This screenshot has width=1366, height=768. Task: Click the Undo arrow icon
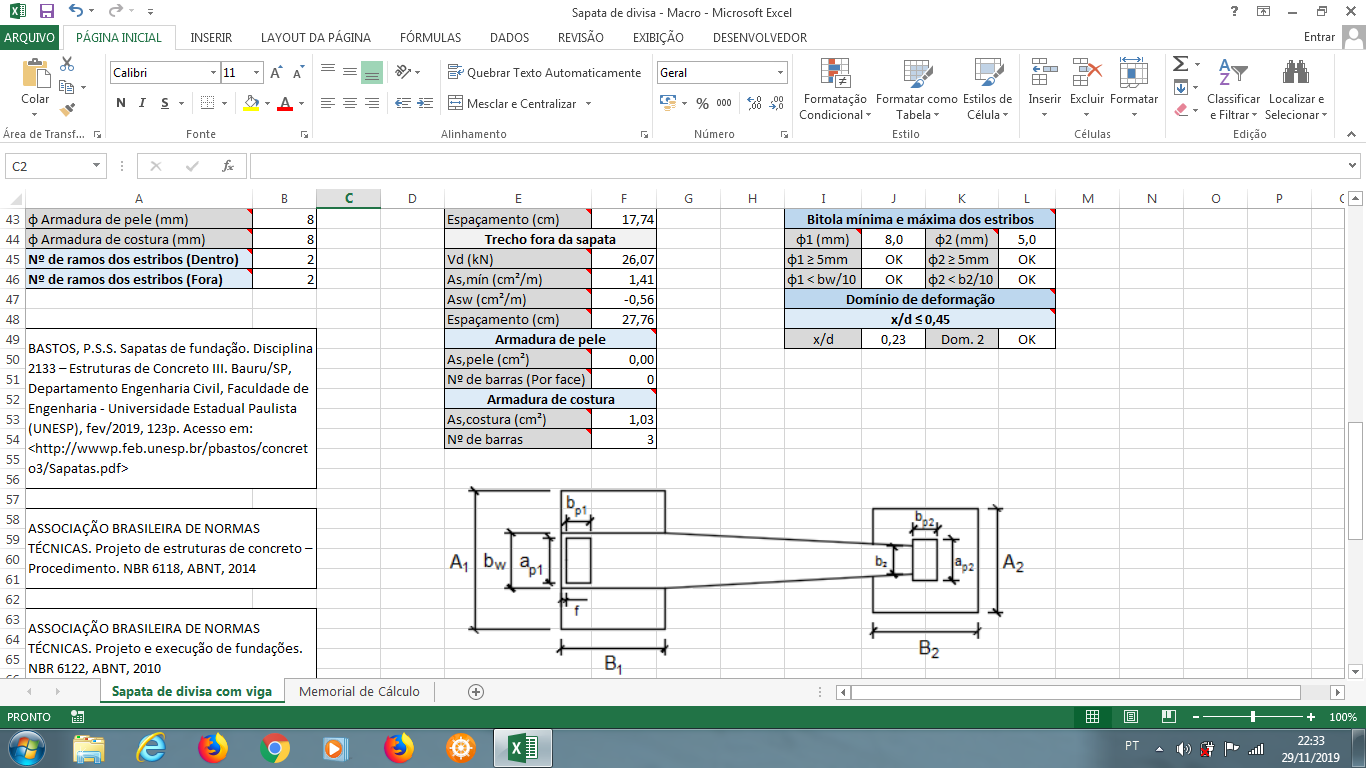(77, 12)
